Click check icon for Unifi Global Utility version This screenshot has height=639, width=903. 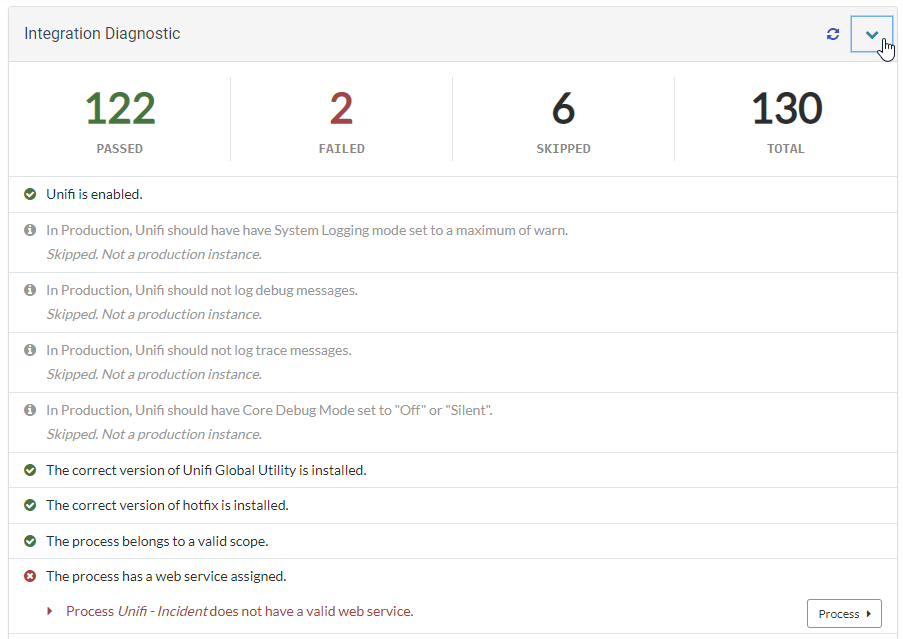[x=30, y=470]
